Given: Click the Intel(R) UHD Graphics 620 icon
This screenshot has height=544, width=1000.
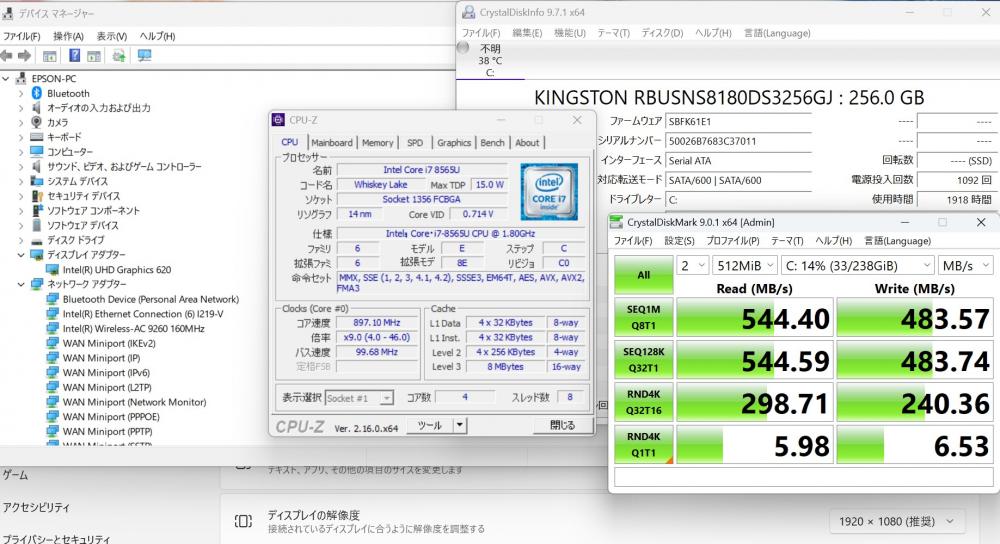Looking at the screenshot, I should click(x=52, y=270).
